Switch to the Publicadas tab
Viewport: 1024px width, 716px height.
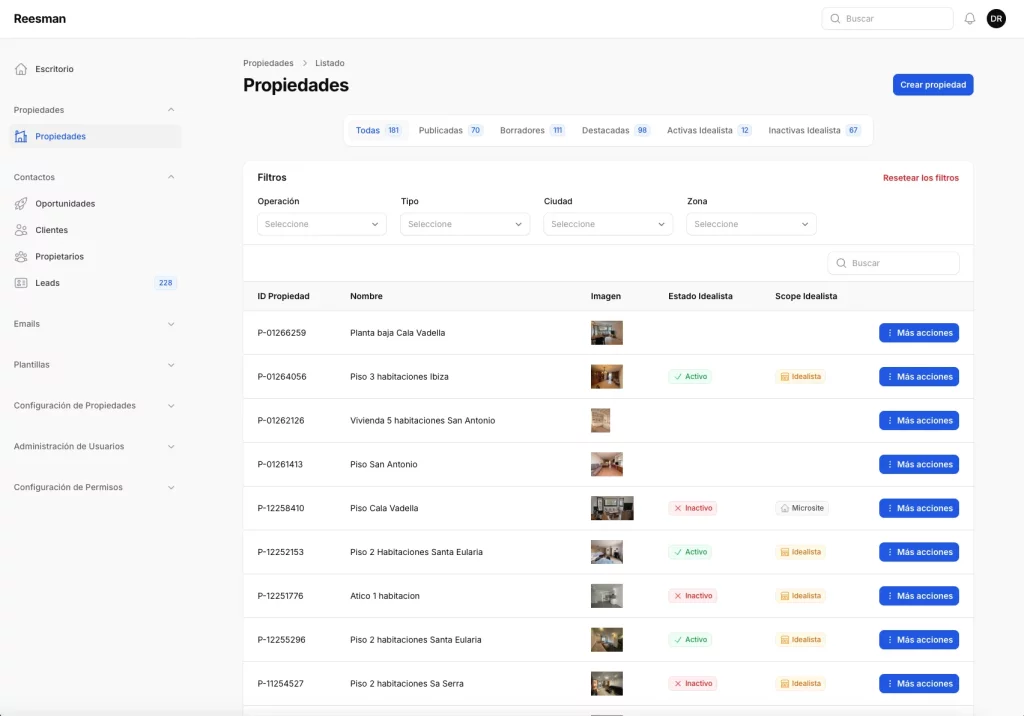click(x=449, y=130)
